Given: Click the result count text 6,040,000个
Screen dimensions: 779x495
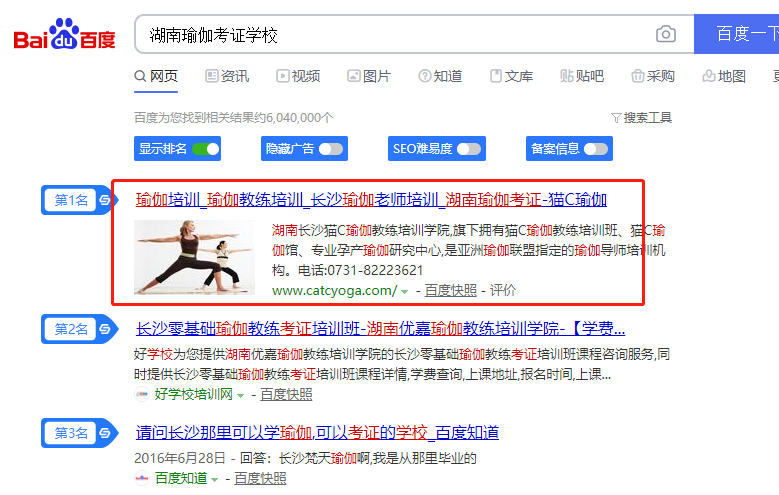Looking at the screenshot, I should click(x=300, y=118).
